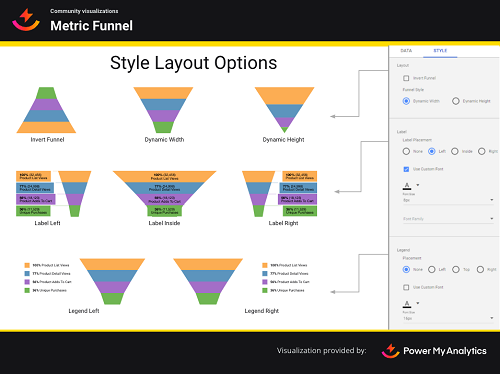Click the Label Inside funnel example
Viewport: 500px width, 374px height.
(165, 193)
